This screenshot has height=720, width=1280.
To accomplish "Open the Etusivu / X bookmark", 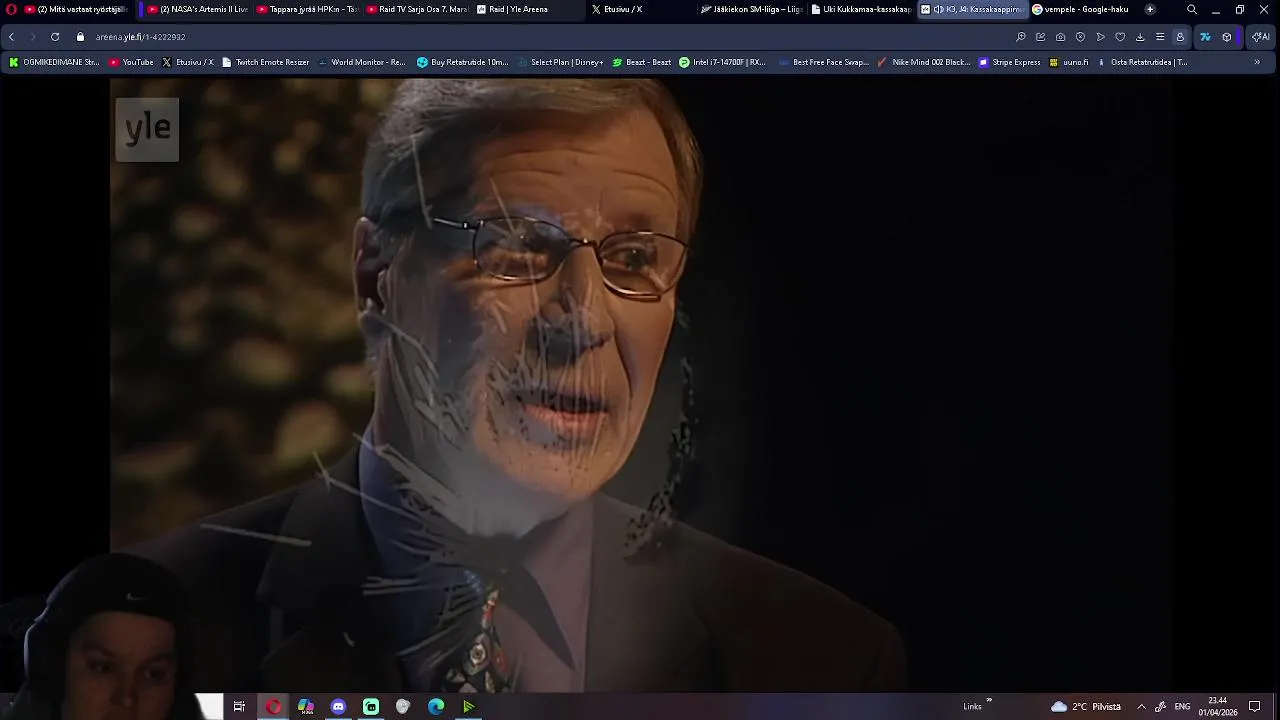I will (188, 62).
